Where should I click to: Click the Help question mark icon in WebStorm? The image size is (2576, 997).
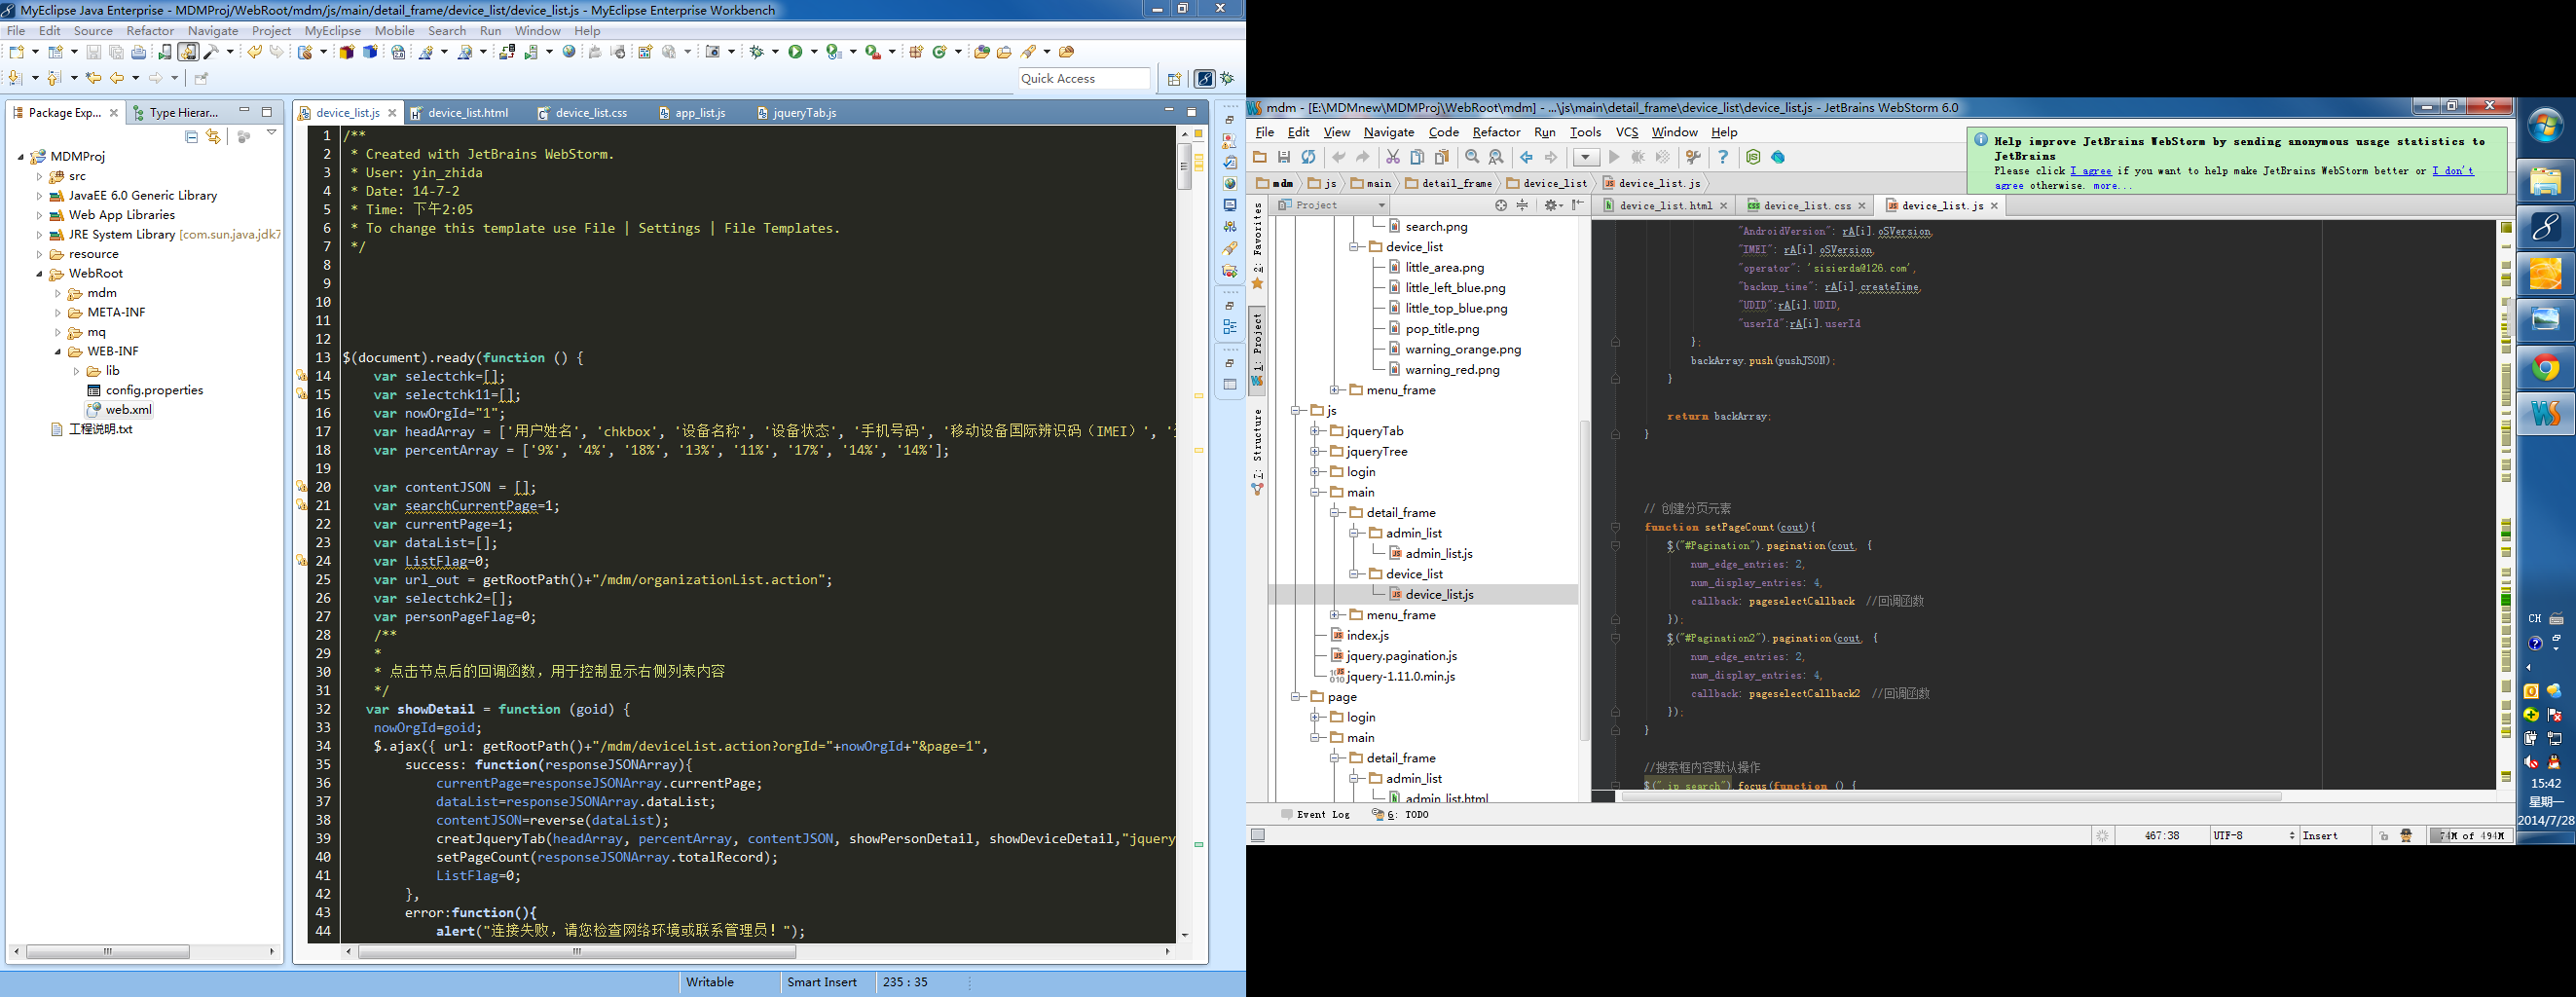(1723, 157)
